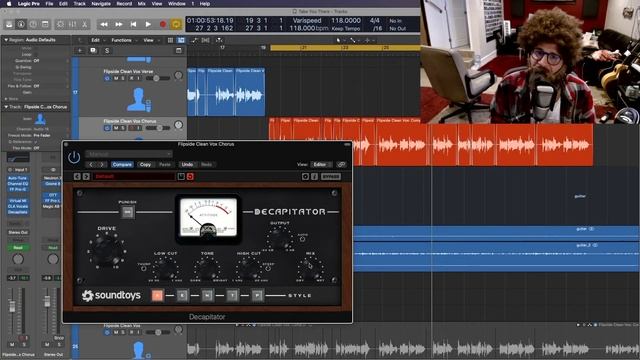Click Undo button in plugin window
Viewport: 640px width, 360px height.
pyautogui.click(x=187, y=164)
